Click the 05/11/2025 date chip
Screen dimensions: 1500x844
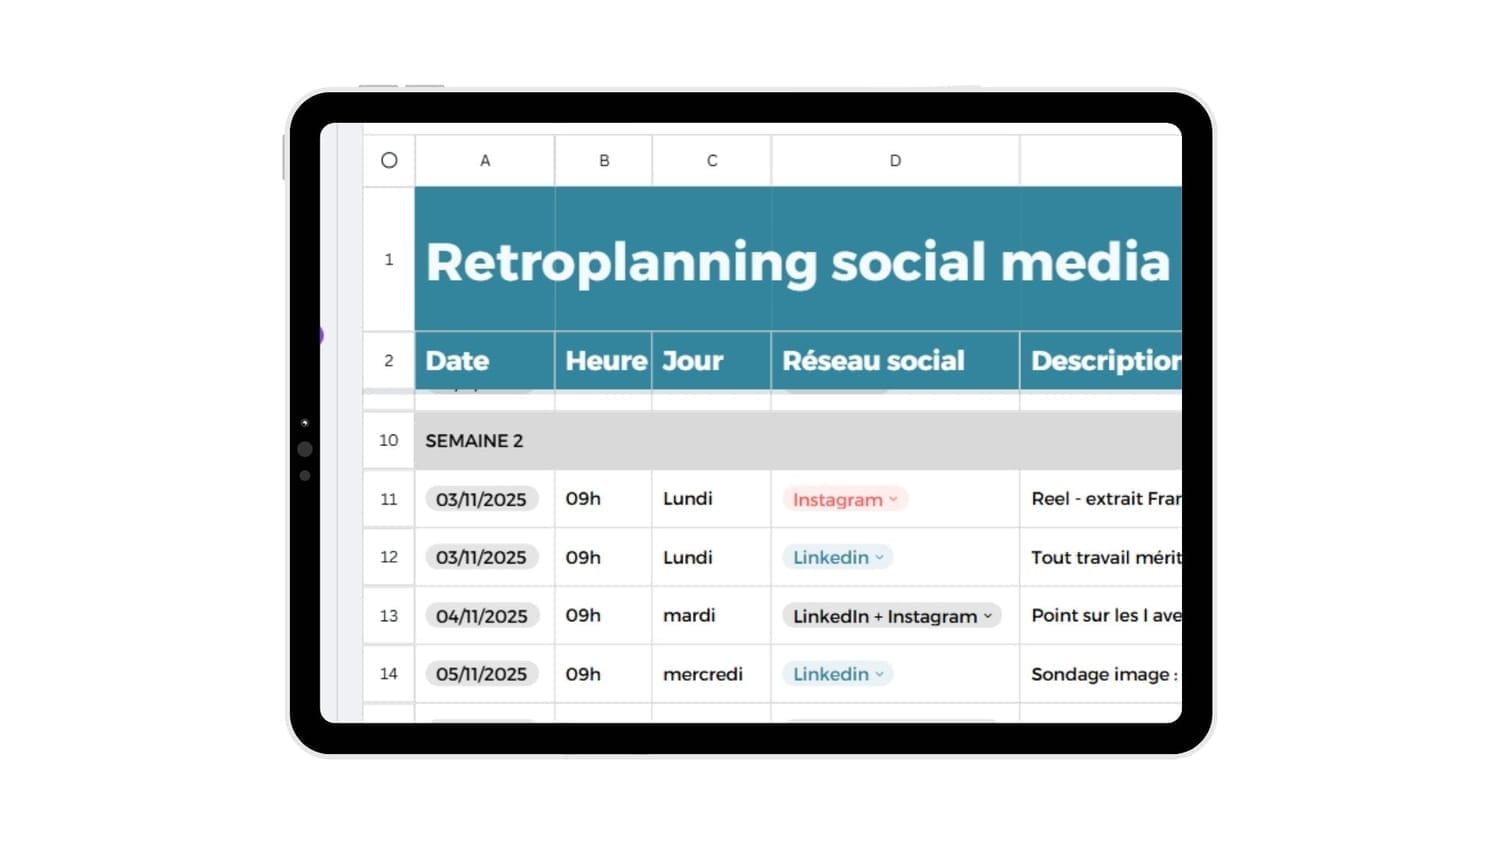[x=481, y=674]
